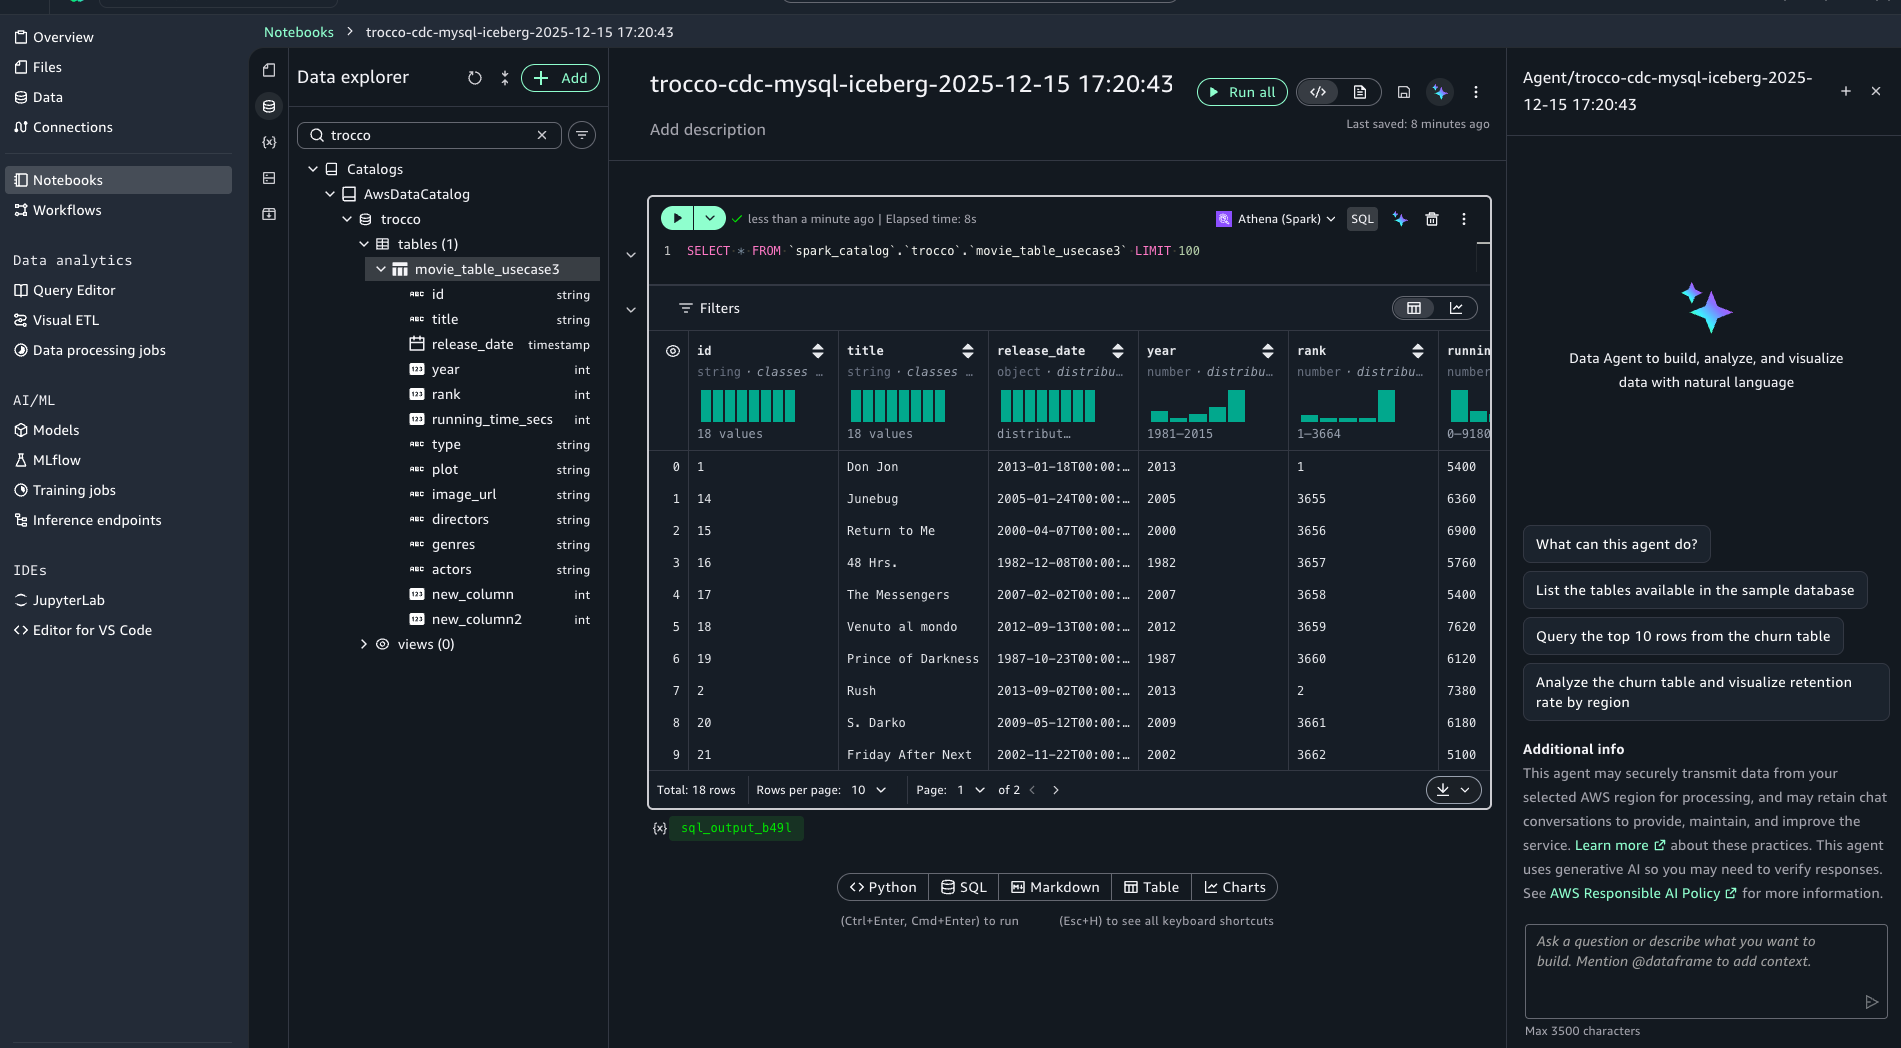Open the Data Agent sparkle icon in header
Screen dimensions: 1901x1048
[1440, 92]
